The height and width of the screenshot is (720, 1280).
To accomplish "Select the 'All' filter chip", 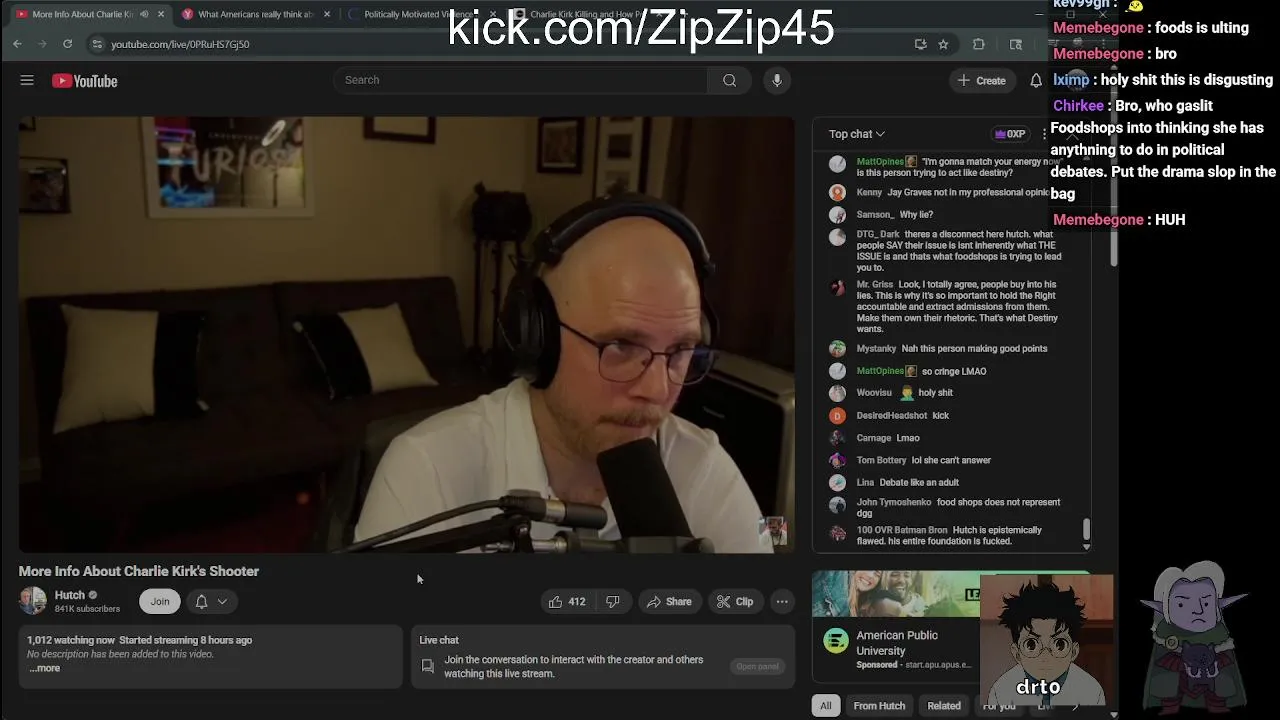I will click(x=826, y=706).
